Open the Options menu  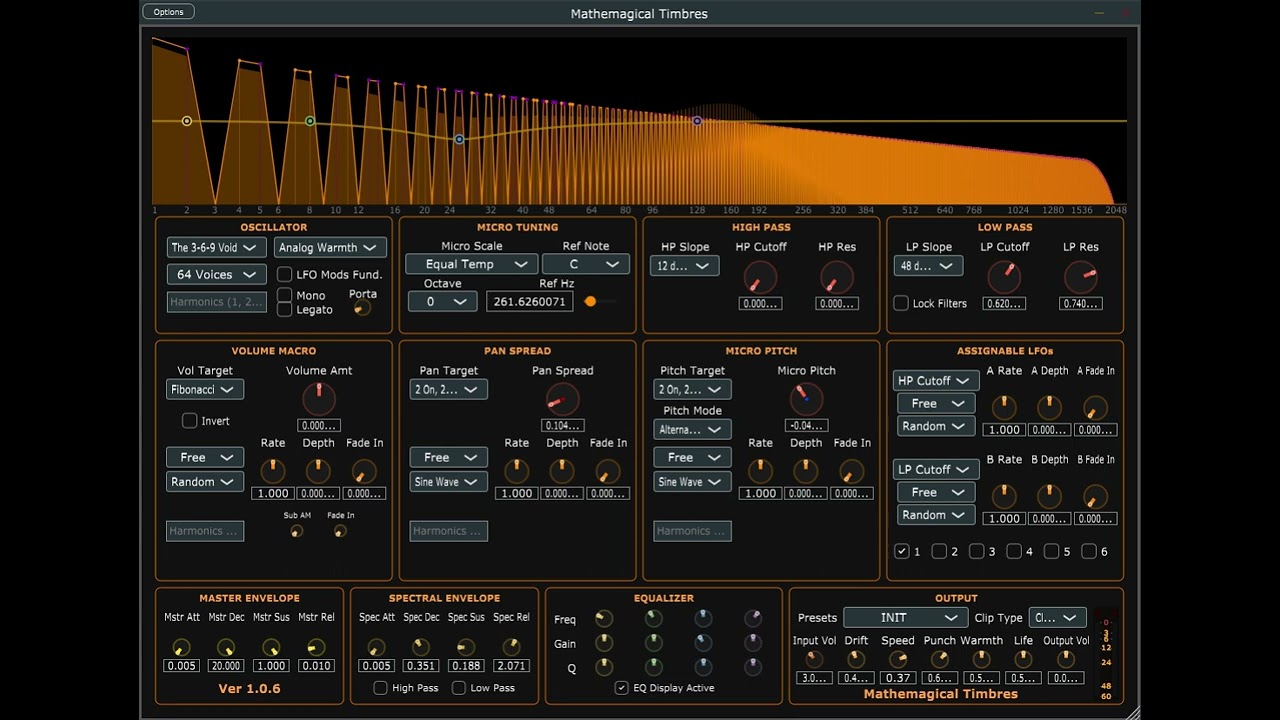point(168,12)
